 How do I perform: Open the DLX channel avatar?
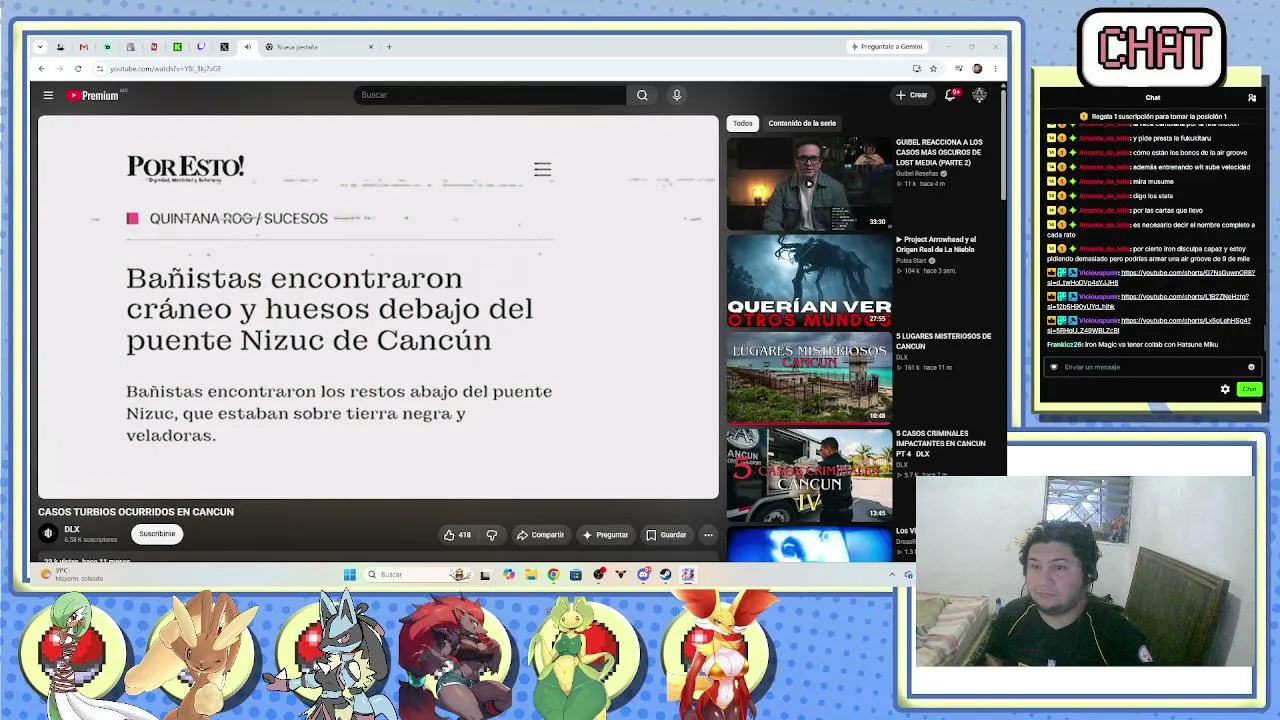tap(48, 534)
